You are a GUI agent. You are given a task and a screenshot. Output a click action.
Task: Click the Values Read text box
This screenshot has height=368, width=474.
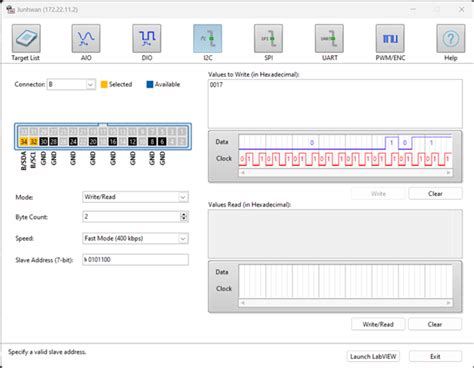[x=335, y=234]
